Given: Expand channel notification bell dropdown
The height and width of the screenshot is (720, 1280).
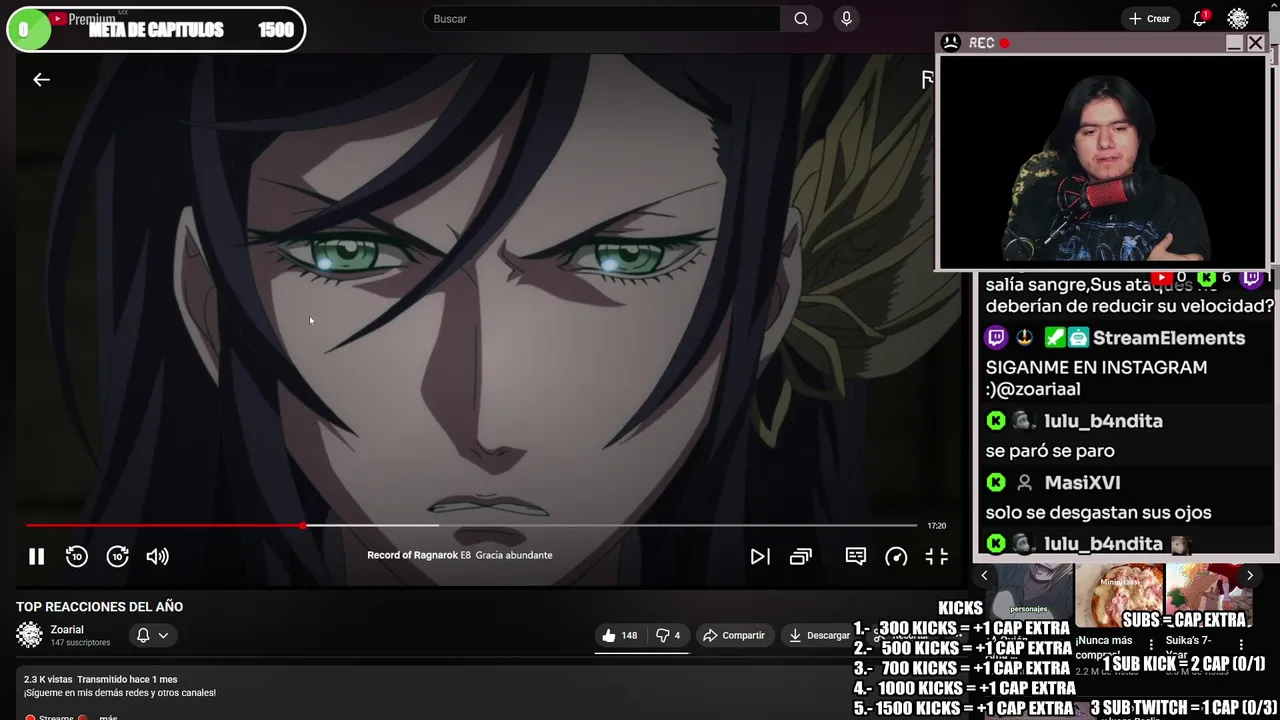Looking at the screenshot, I should 152,635.
